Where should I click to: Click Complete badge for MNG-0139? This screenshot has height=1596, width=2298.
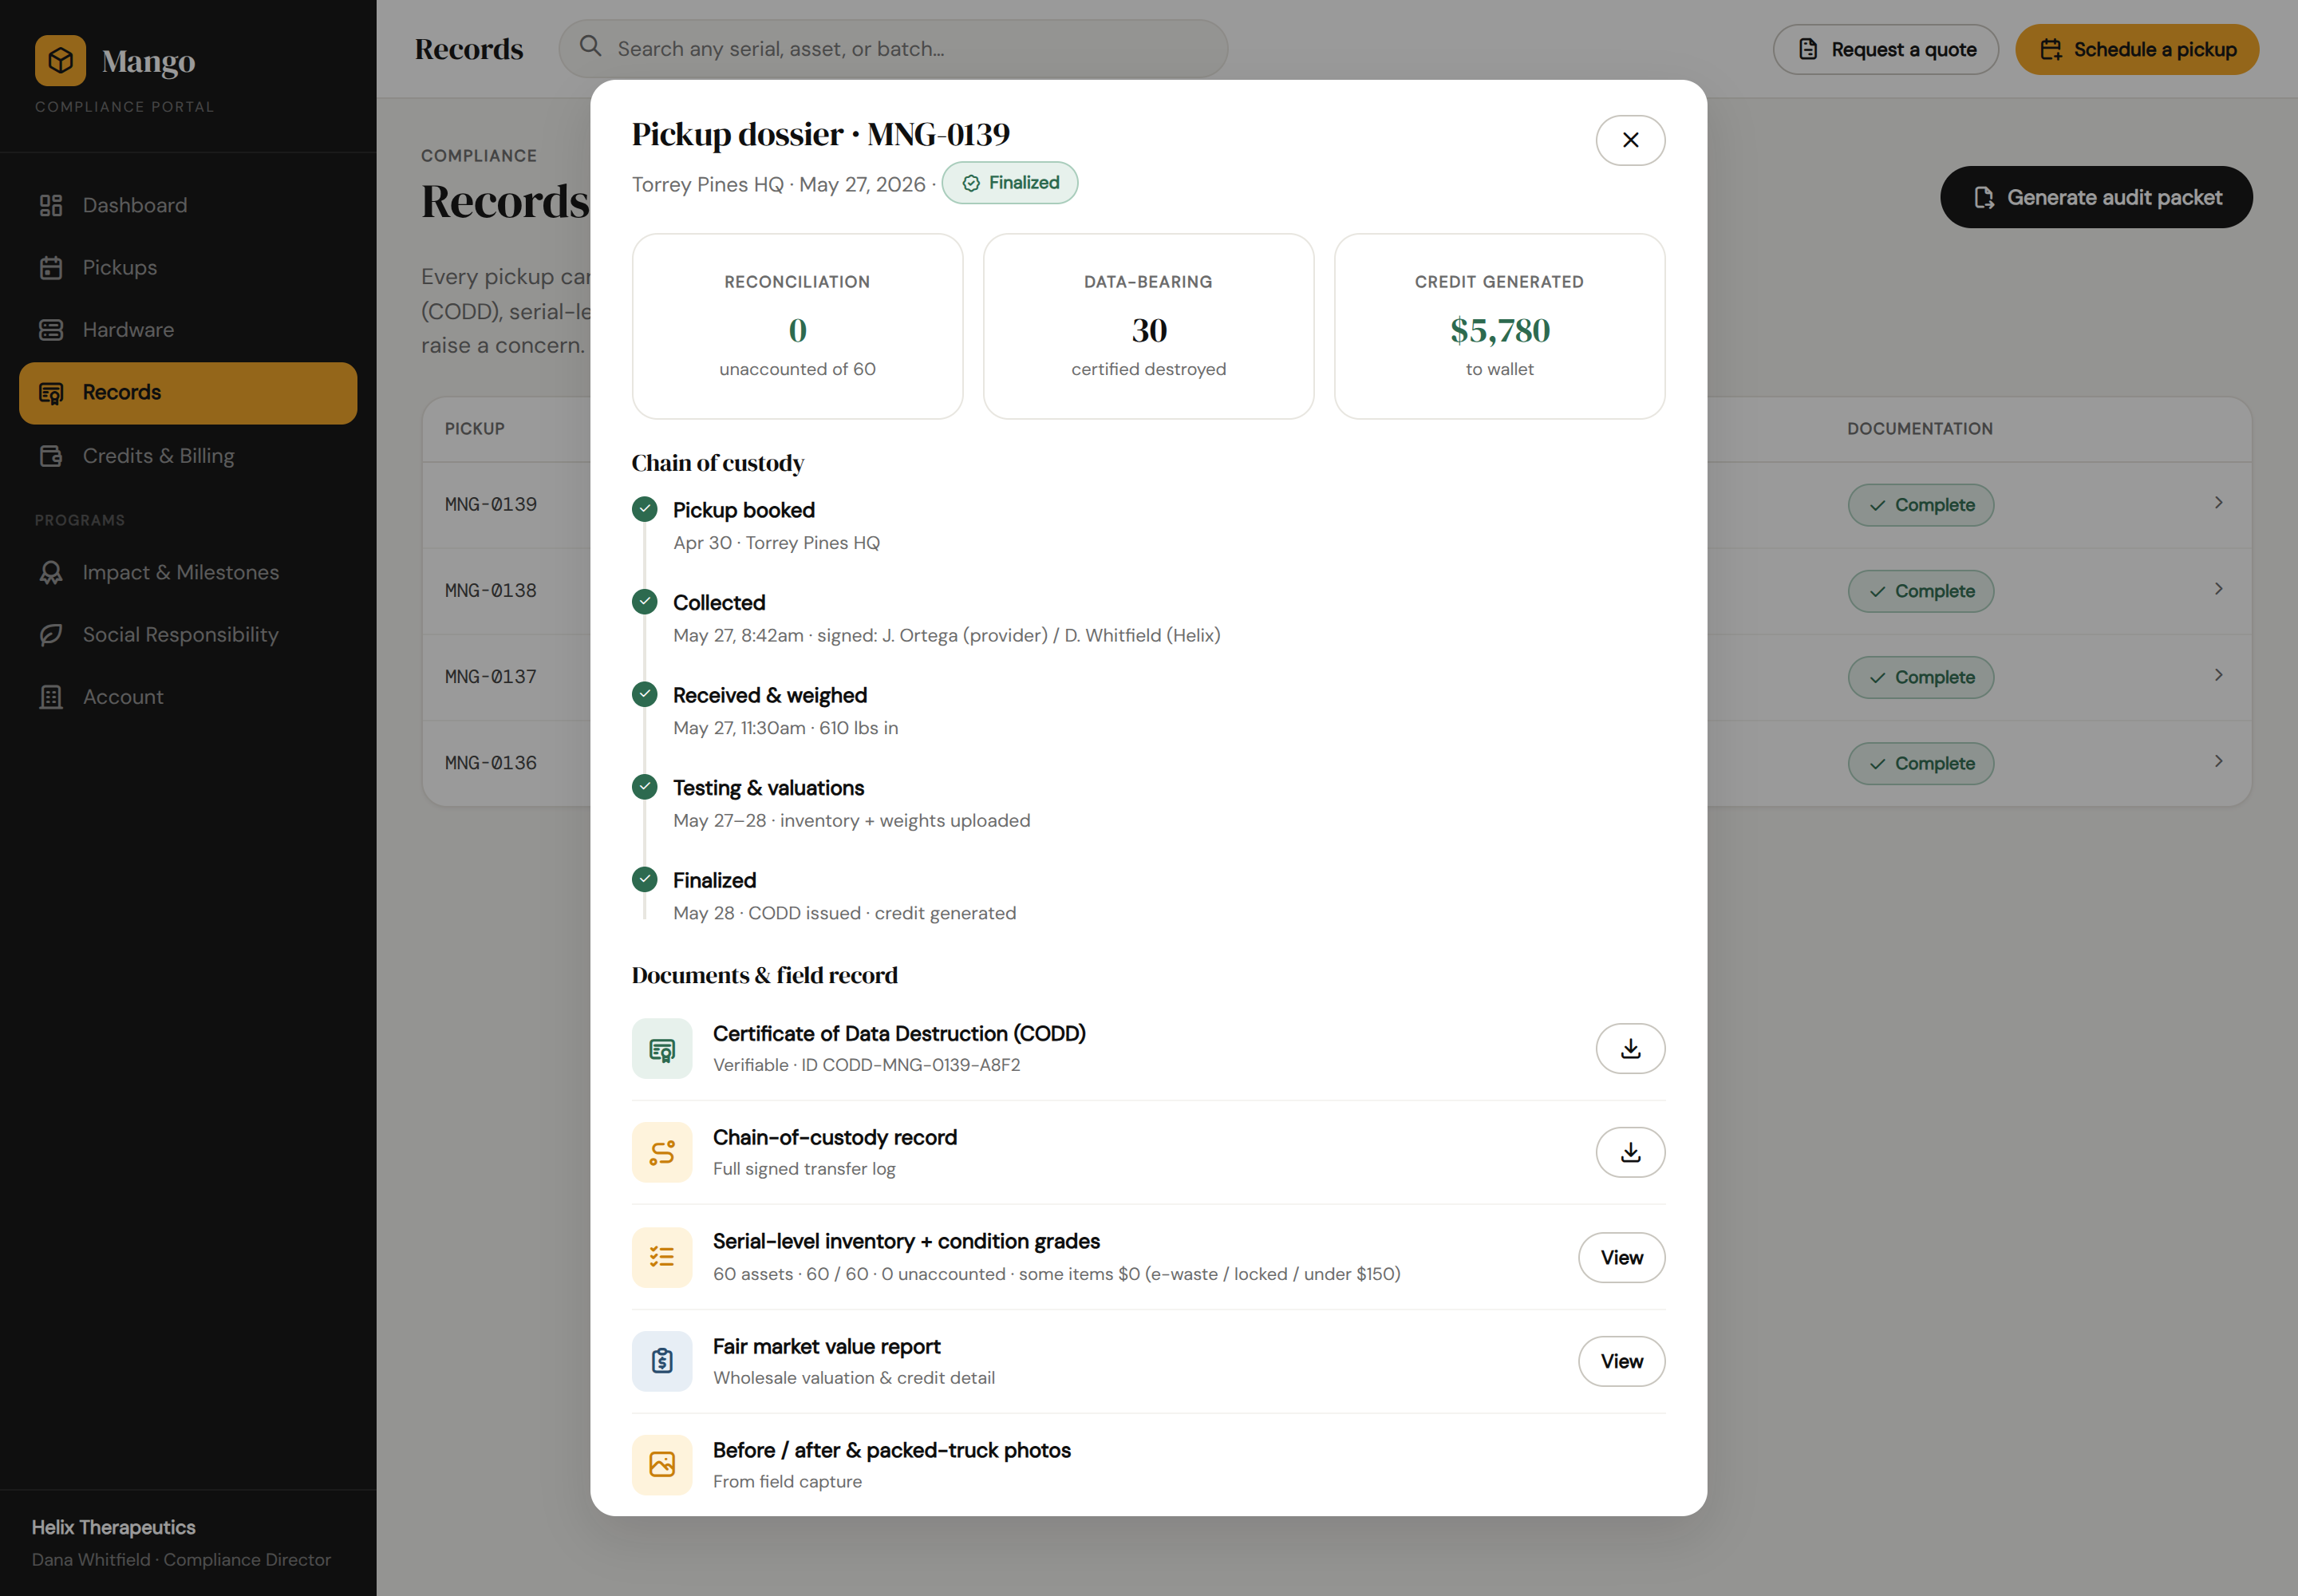[x=1920, y=505]
